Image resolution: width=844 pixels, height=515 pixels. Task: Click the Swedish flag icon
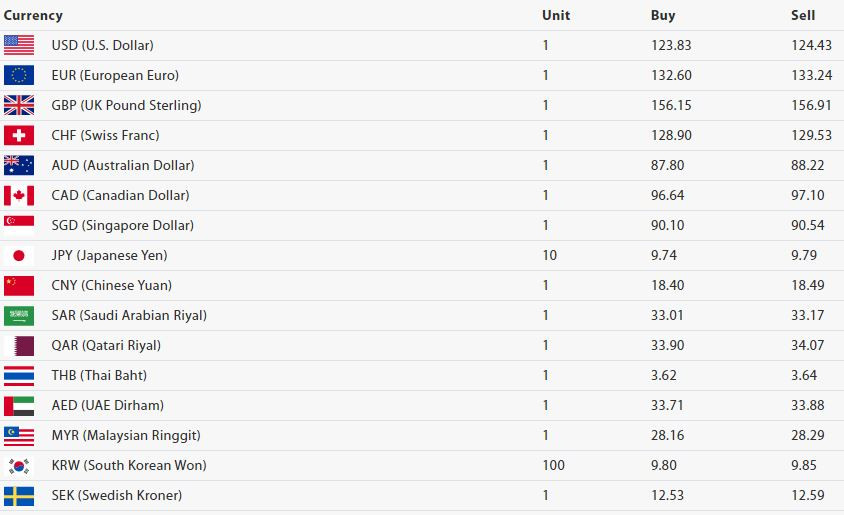click(19, 496)
